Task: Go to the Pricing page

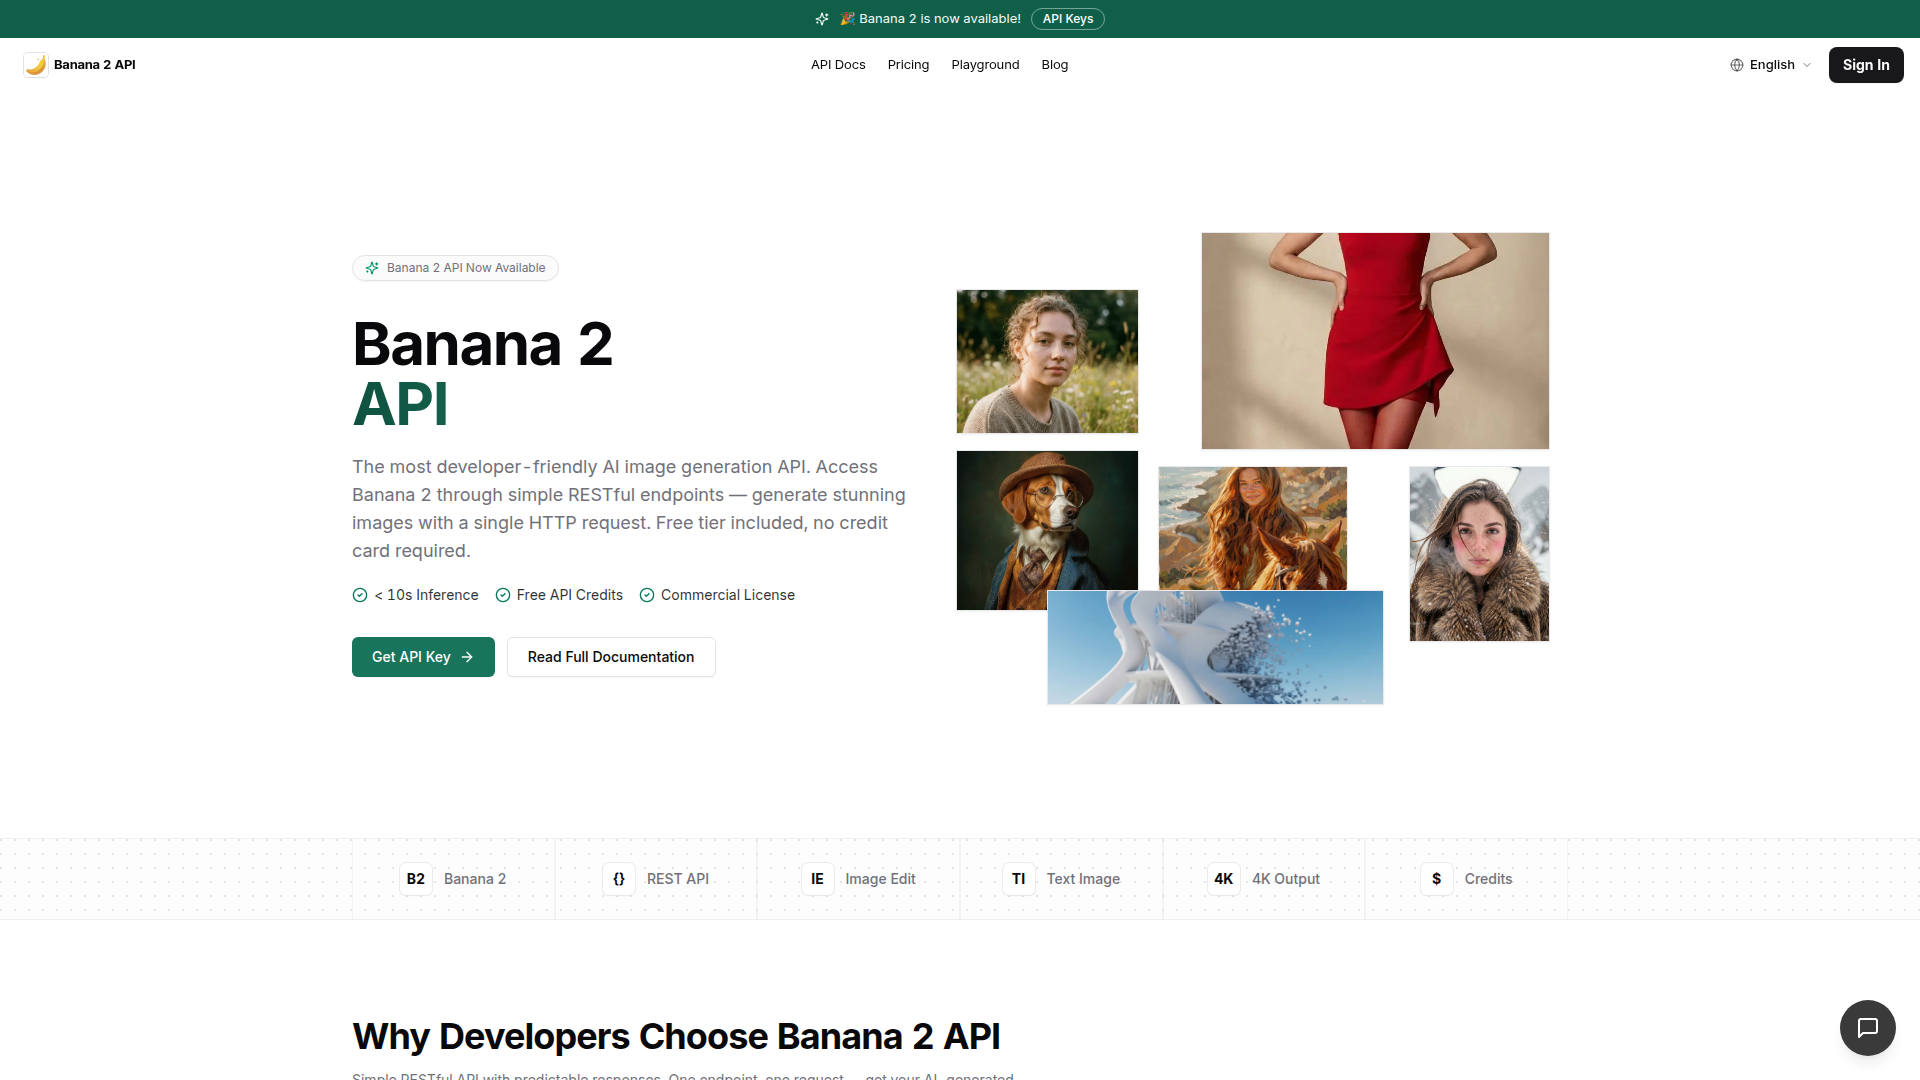Action: click(x=908, y=65)
